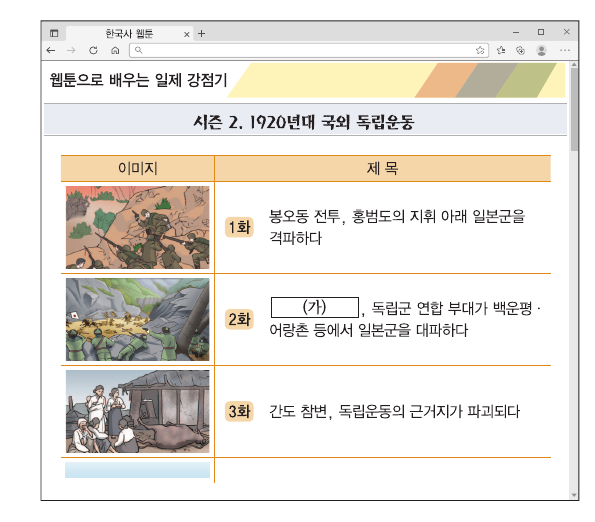The image size is (595, 522).
Task: Click the 백운평·어랑촌 episode title text
Action: coord(405,319)
